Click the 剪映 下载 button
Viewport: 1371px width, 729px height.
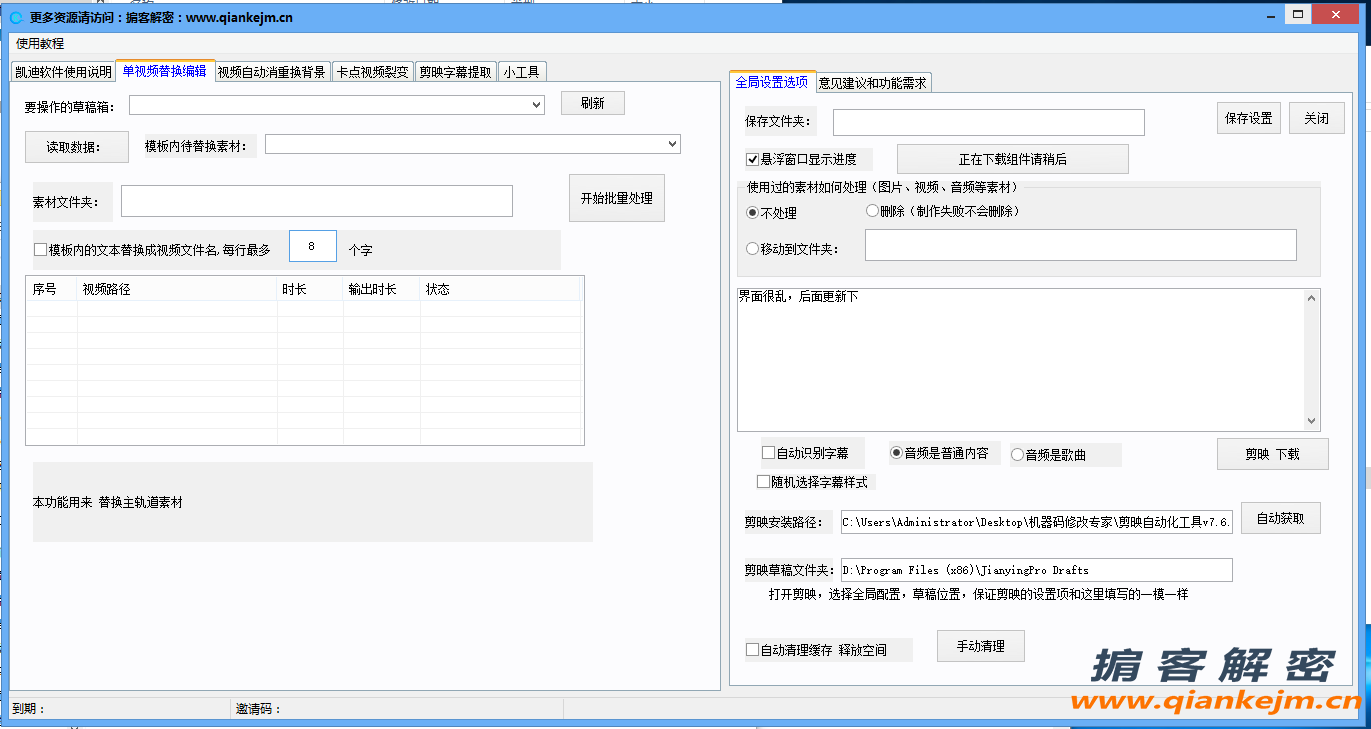[x=1273, y=454]
